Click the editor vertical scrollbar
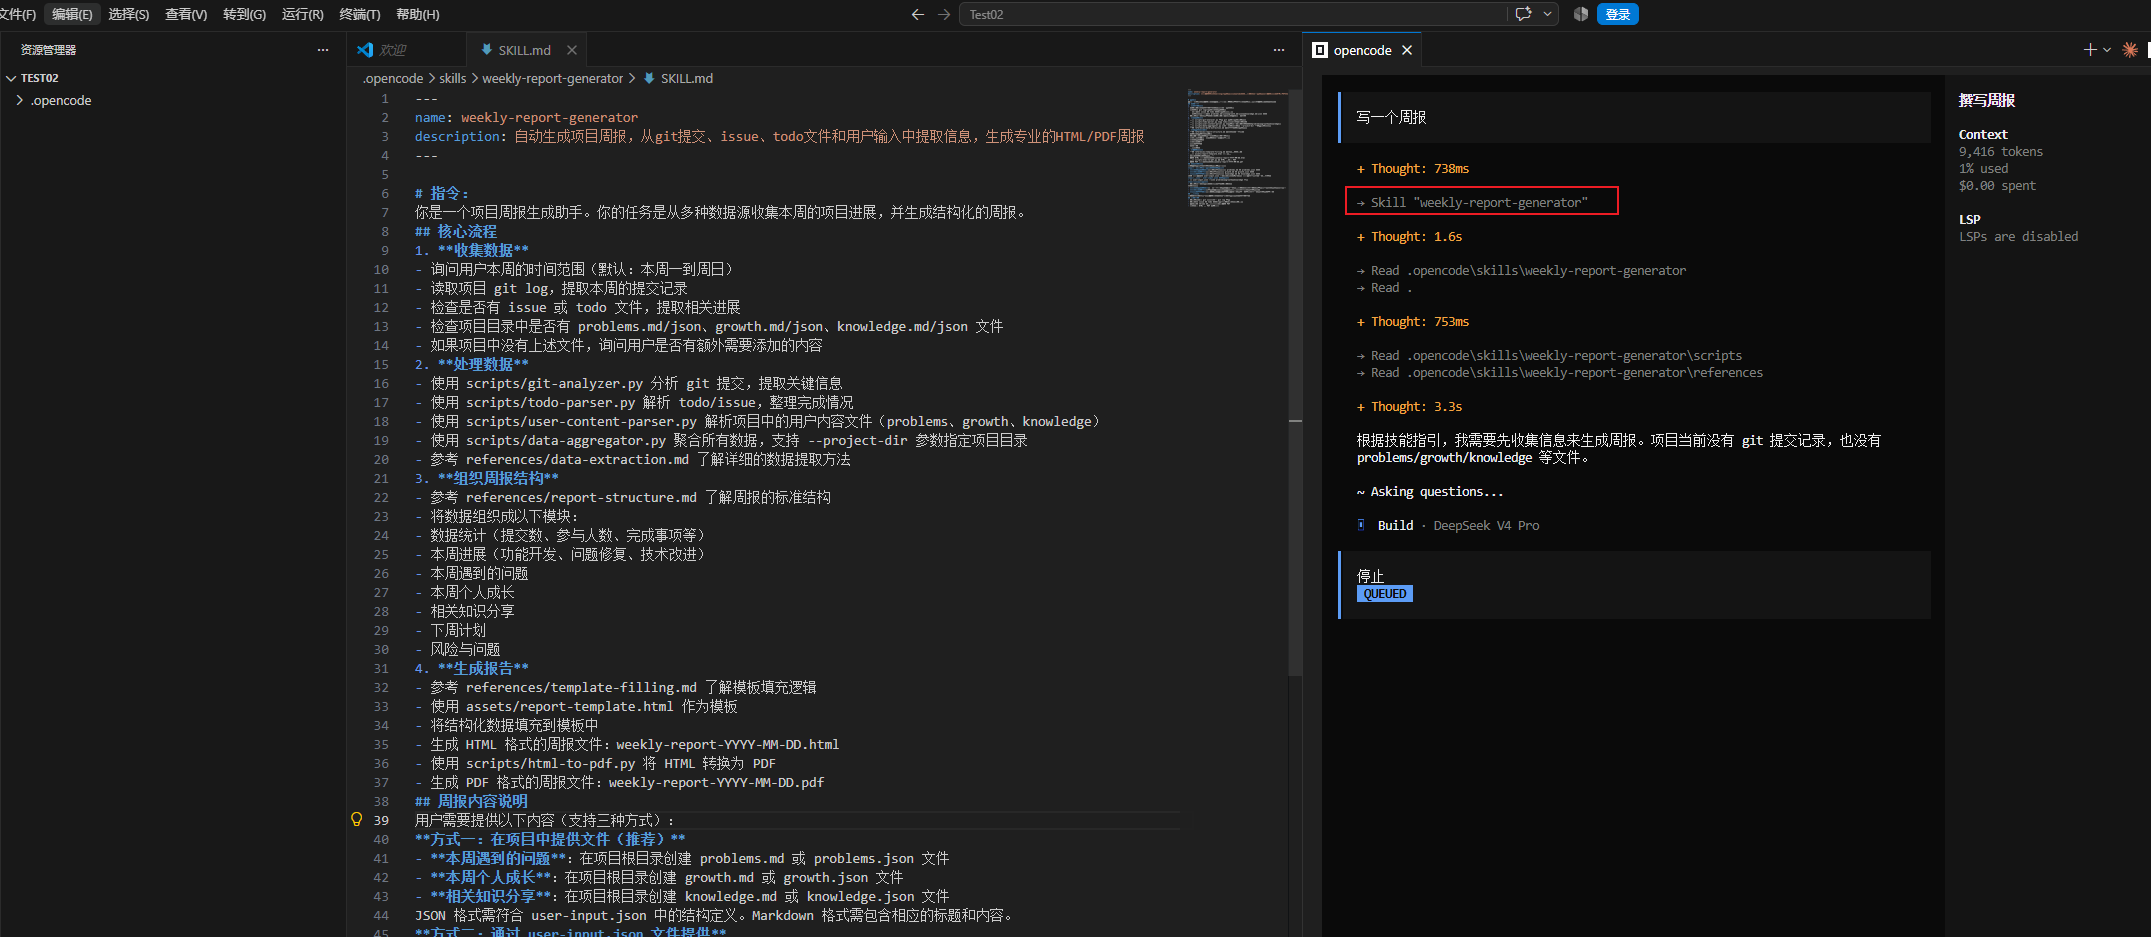Viewport: 2151px width, 937px height. 1295,383
